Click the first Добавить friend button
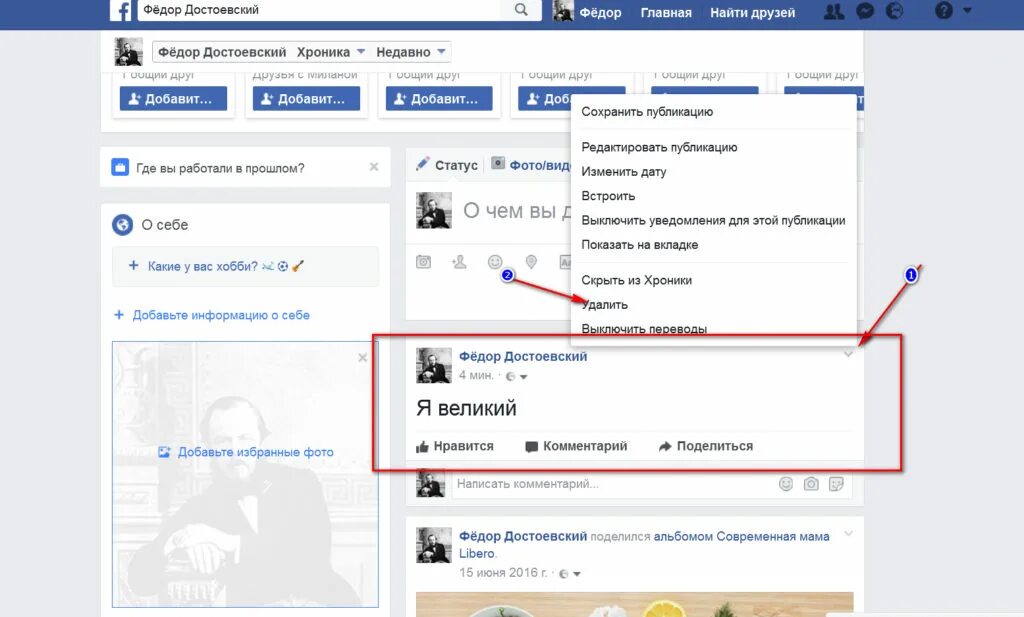1024x617 pixels. click(x=173, y=99)
